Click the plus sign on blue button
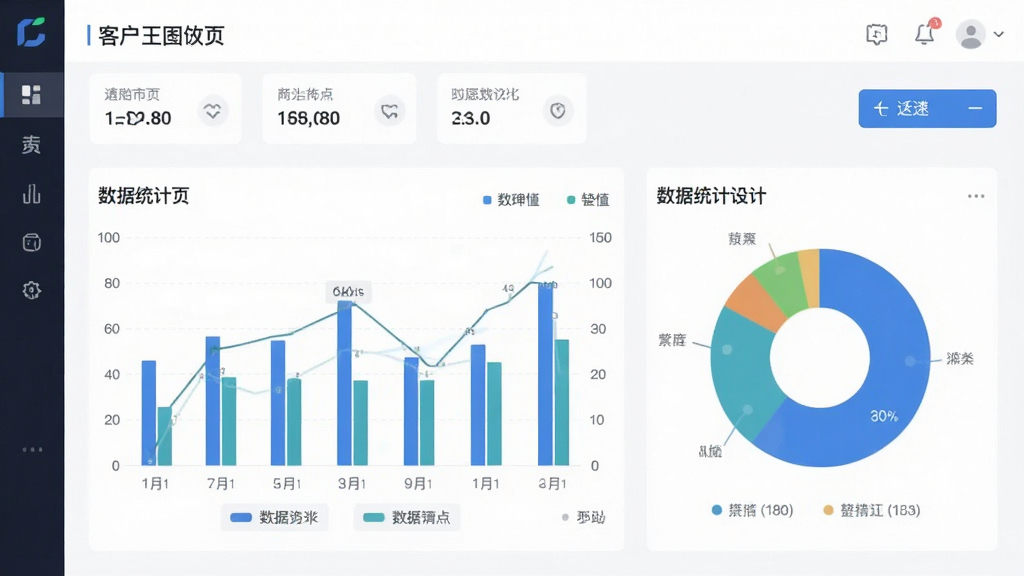 tap(880, 108)
